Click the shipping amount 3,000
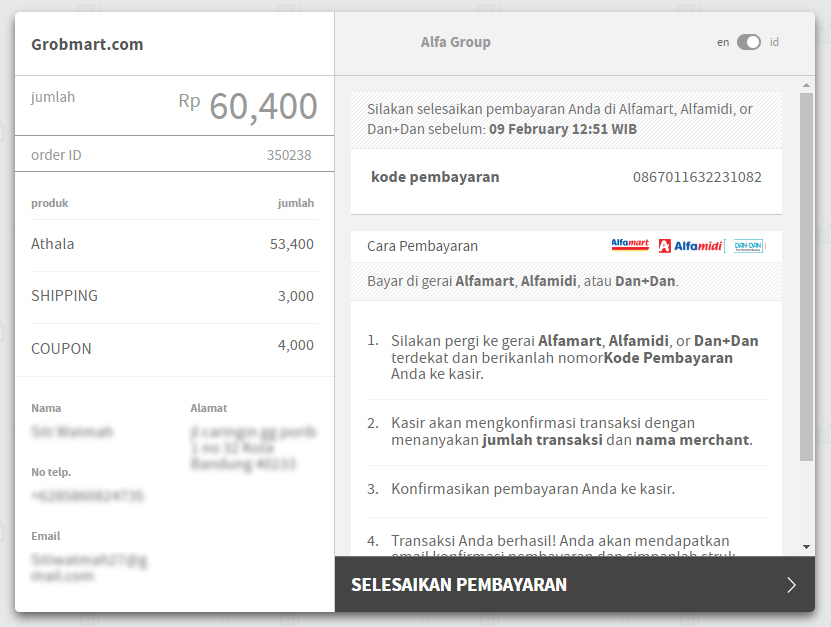 (296, 296)
